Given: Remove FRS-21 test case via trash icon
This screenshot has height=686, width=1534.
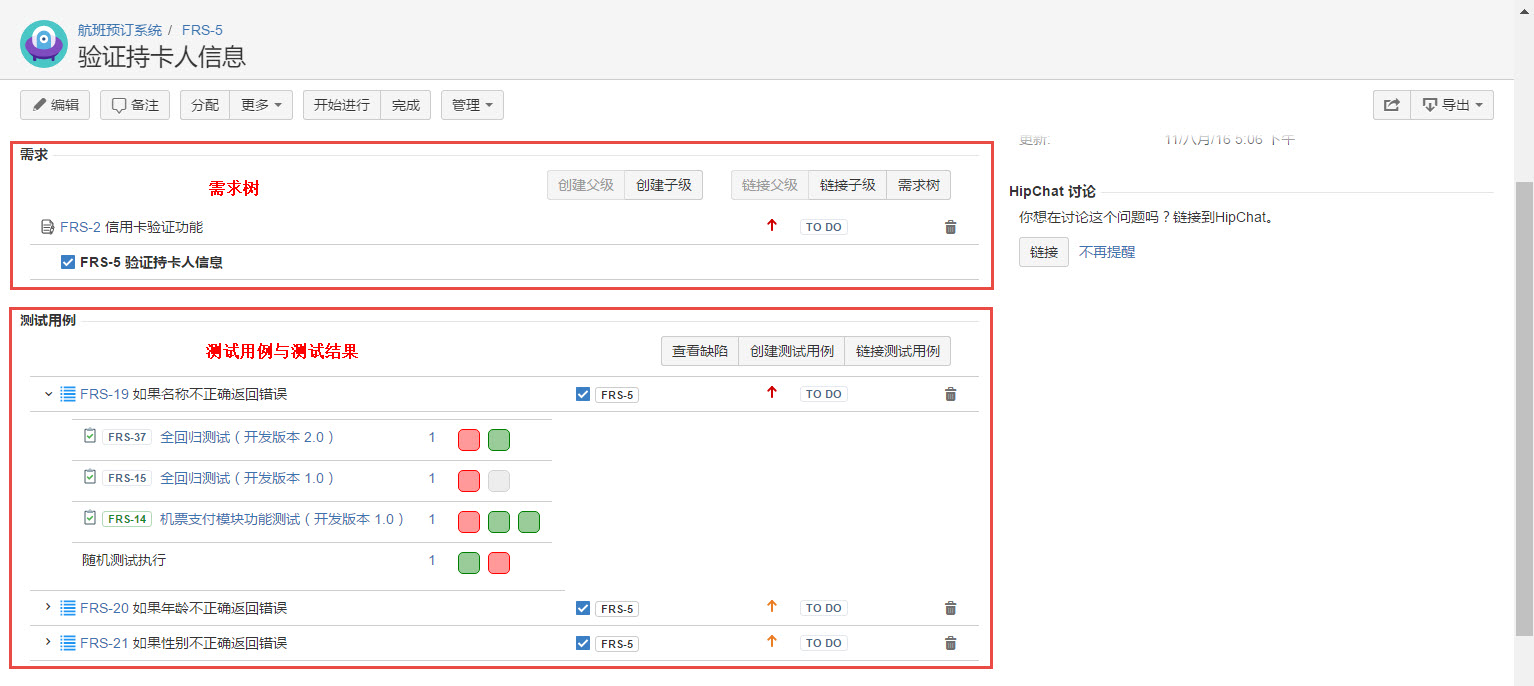Looking at the screenshot, I should tap(951, 643).
